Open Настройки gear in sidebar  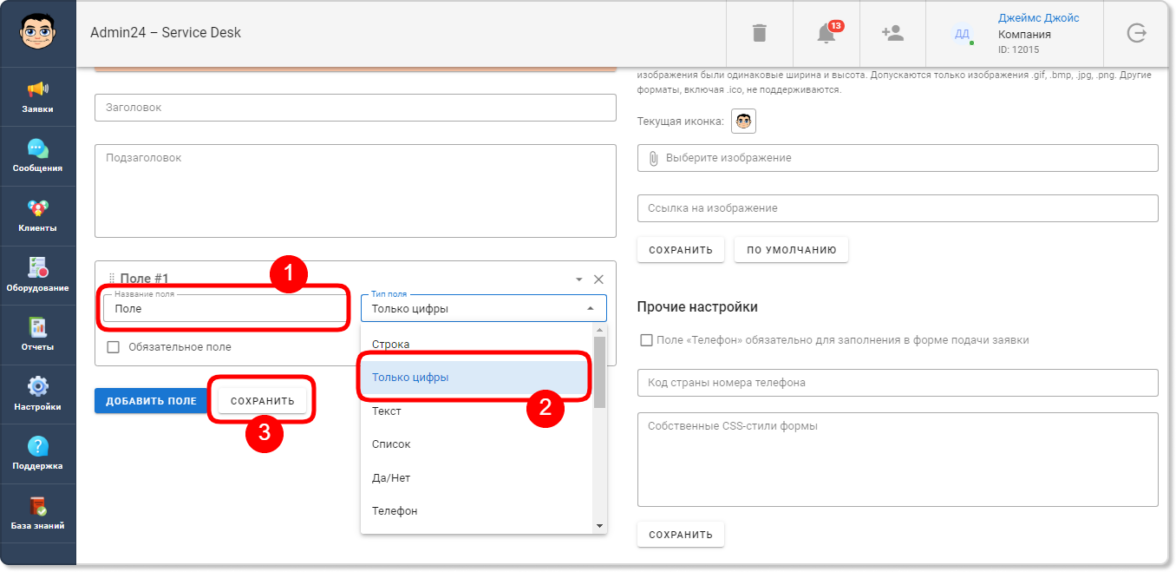[38, 394]
